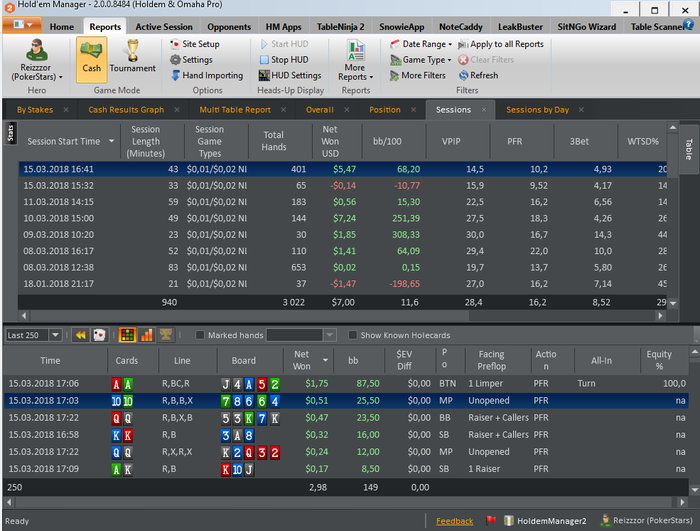
Task: Open the help question mark icon
Action: [x=689, y=25]
